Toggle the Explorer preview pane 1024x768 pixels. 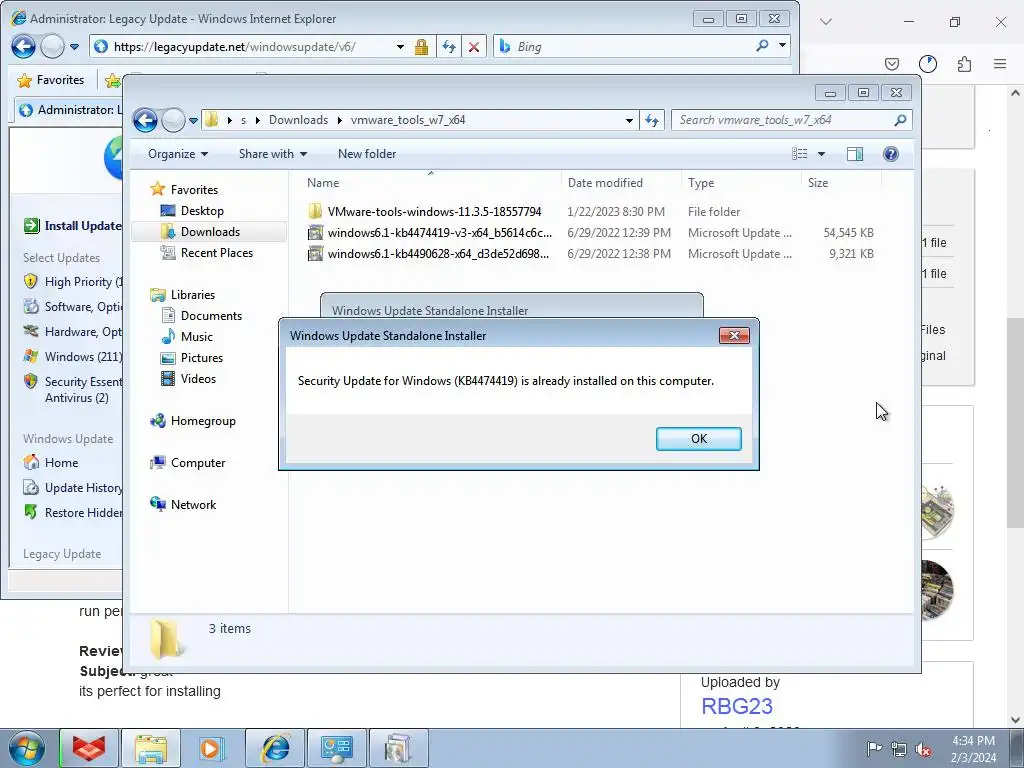coord(854,153)
